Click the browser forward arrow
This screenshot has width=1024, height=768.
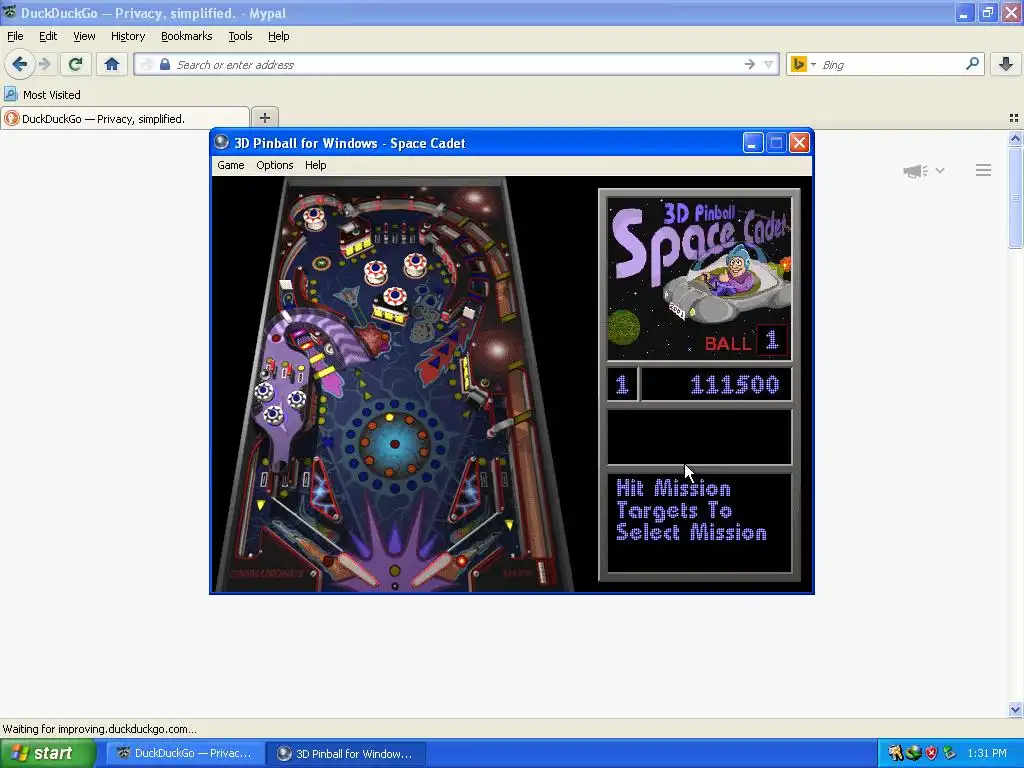click(x=44, y=64)
